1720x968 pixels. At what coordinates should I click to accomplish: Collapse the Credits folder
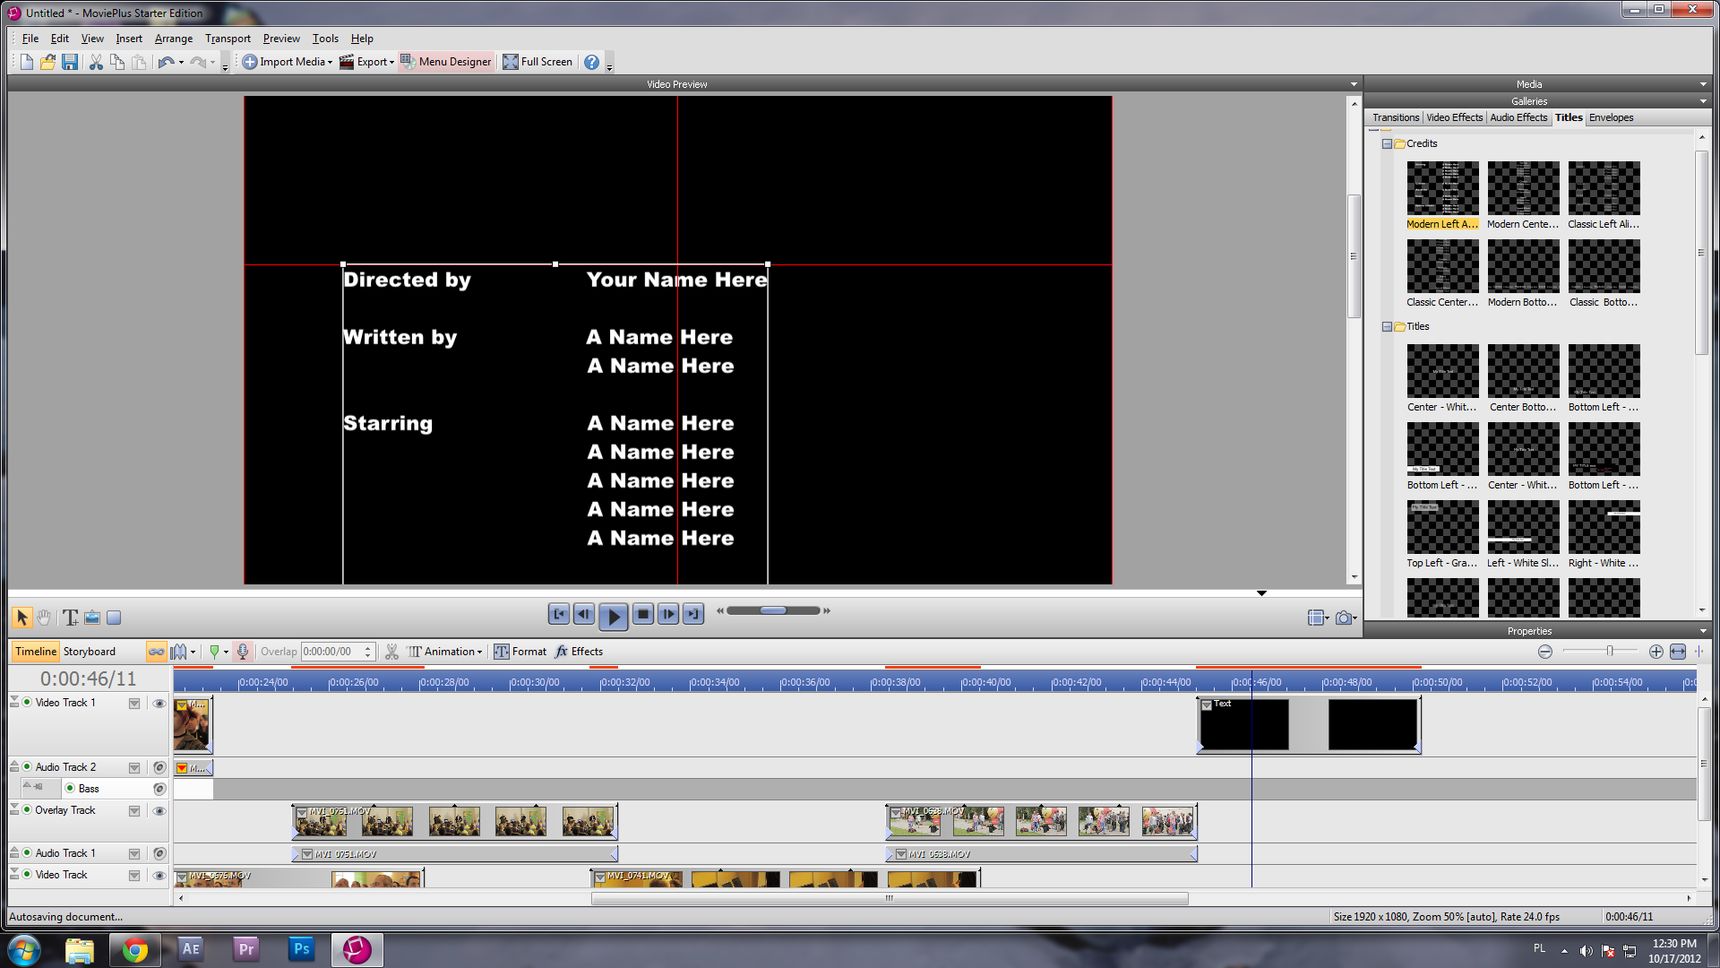click(x=1387, y=144)
